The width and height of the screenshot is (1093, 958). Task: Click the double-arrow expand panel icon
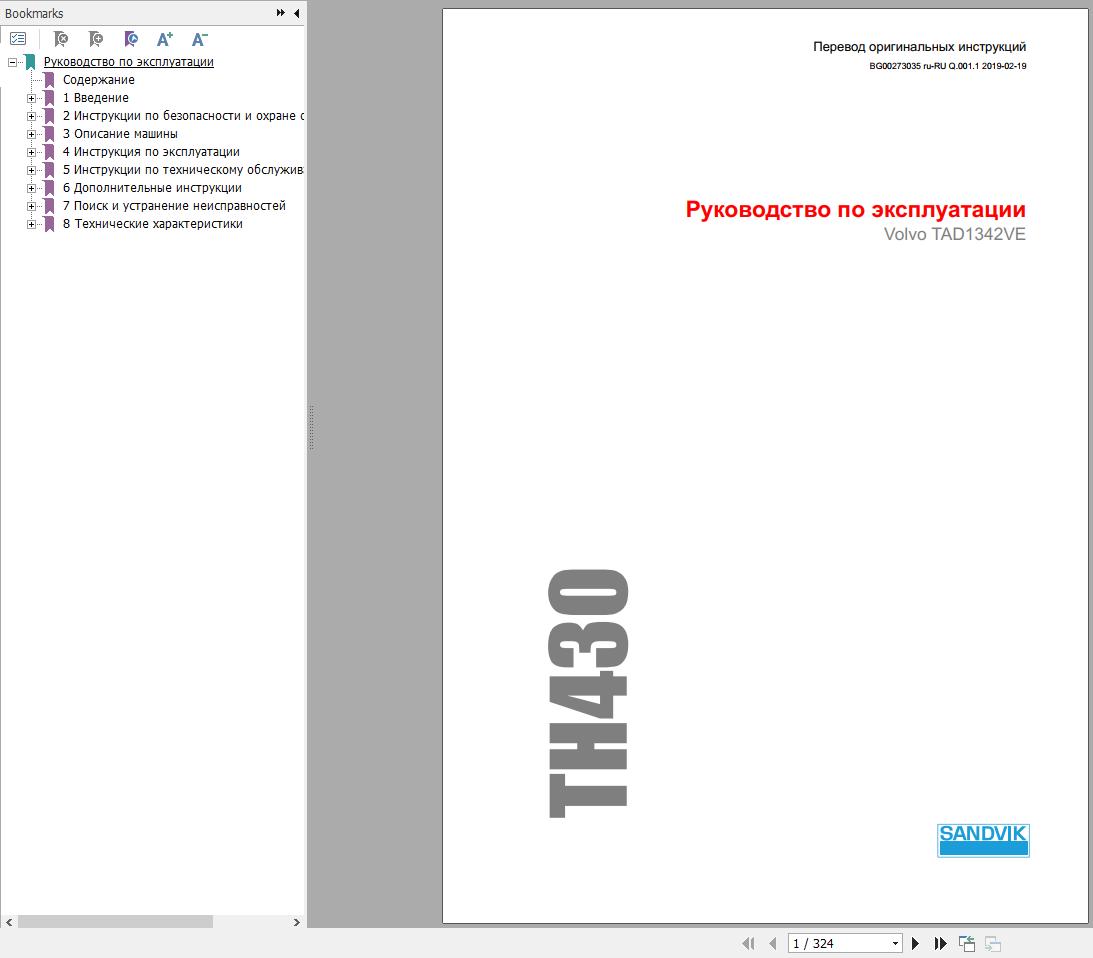pyautogui.click(x=280, y=13)
